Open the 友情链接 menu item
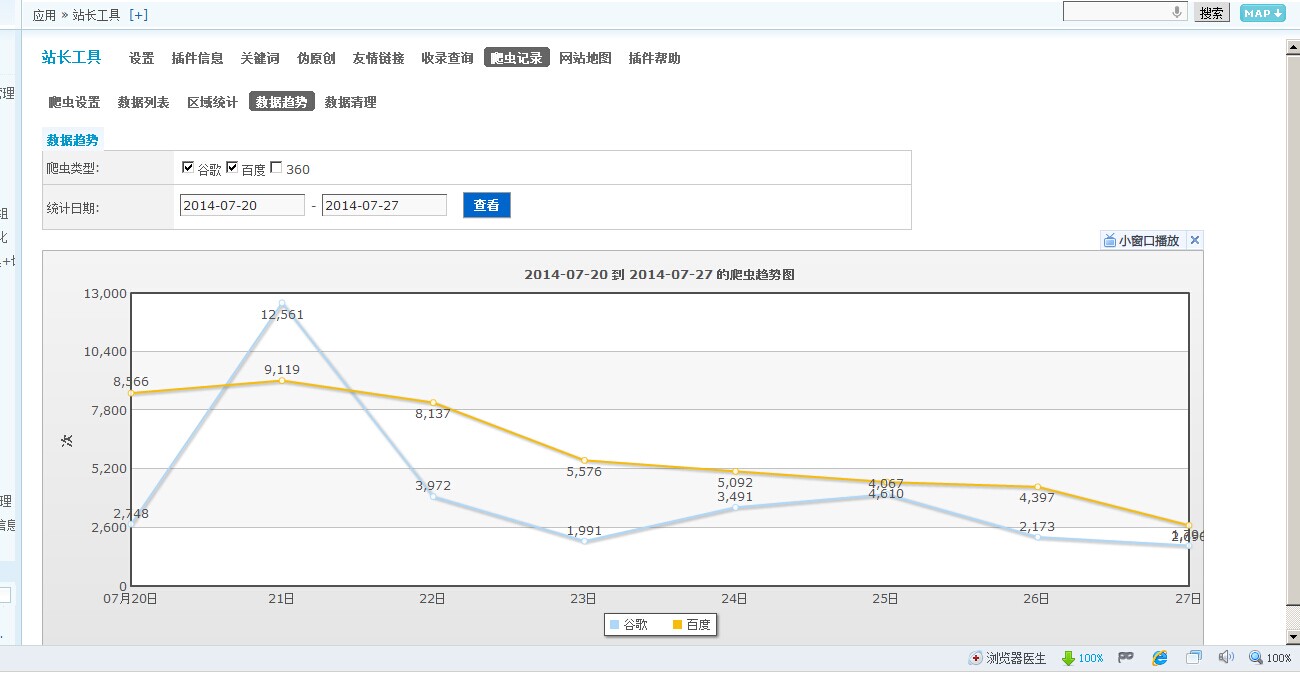Image resolution: width=1300 pixels, height=673 pixels. pyautogui.click(x=378, y=58)
